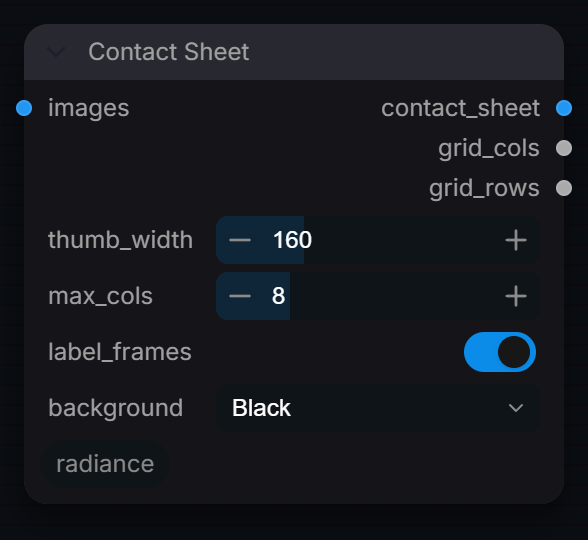
Task: Increase thumb_width with plus icon
Action: coord(516,240)
